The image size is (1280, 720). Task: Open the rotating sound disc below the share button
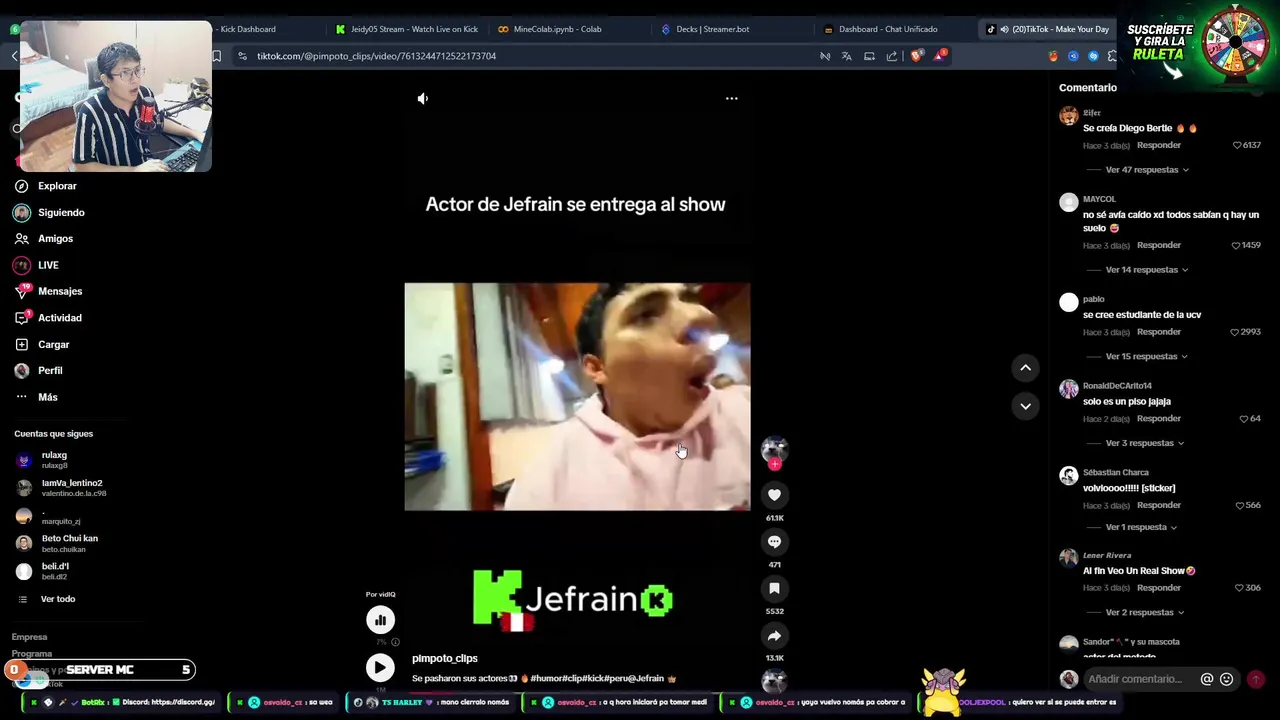[774, 682]
